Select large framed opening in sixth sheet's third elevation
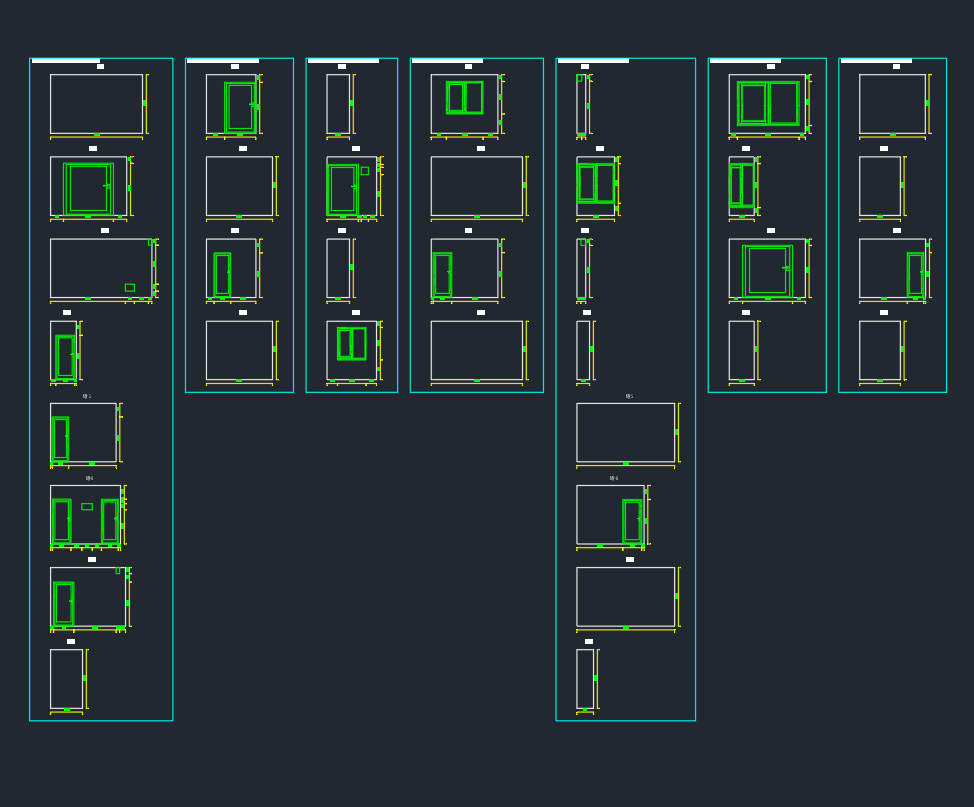This screenshot has height=807, width=974. point(767,270)
